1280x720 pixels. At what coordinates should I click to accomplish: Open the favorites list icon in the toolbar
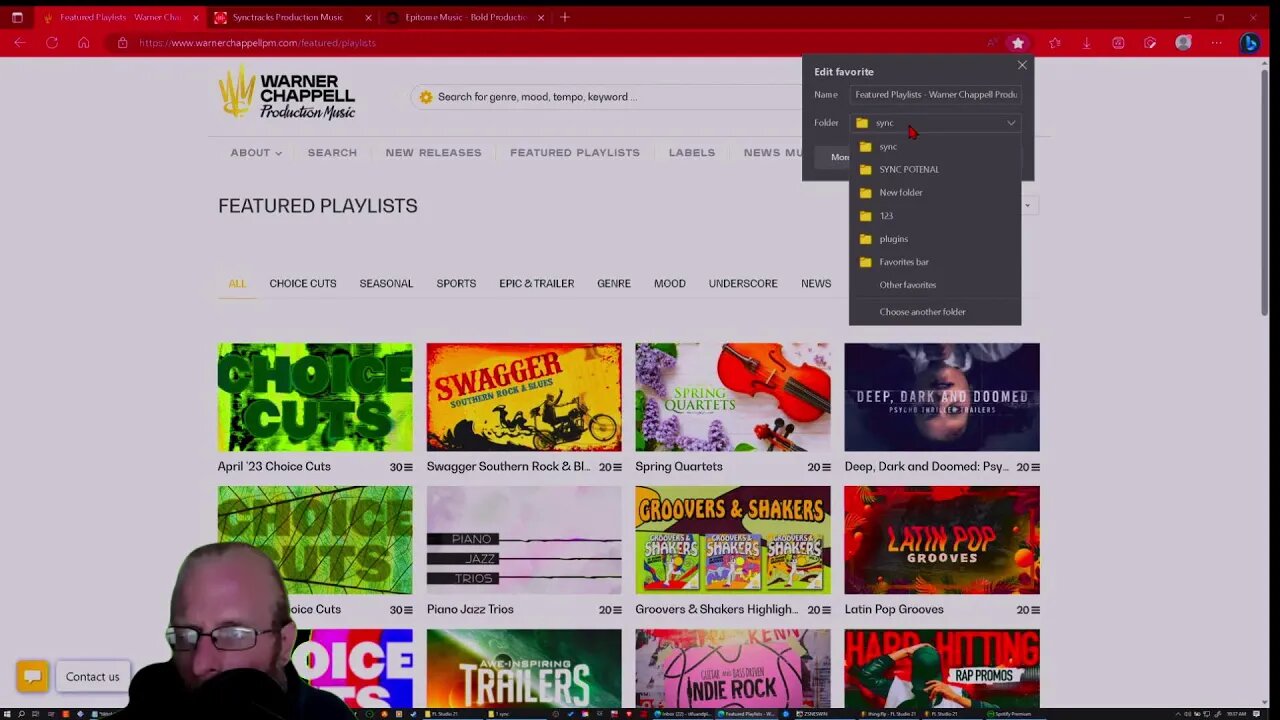[1054, 43]
